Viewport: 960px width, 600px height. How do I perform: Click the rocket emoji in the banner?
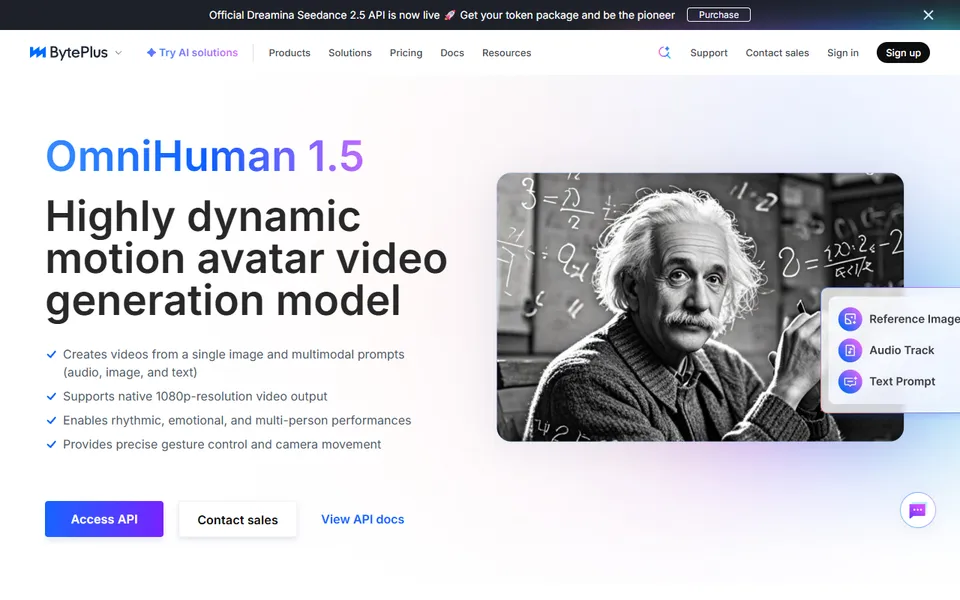tap(450, 15)
